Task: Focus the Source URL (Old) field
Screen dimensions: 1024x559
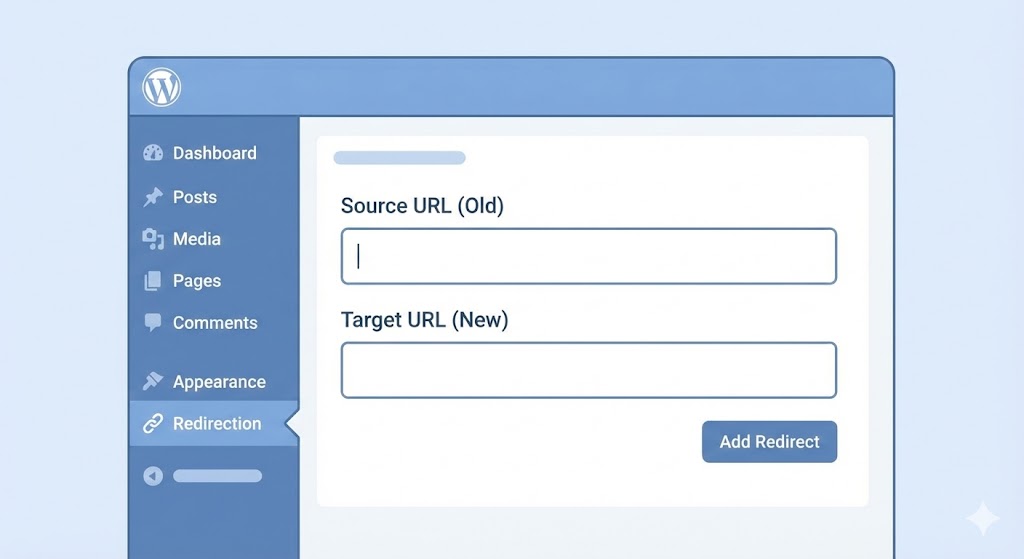Action: pos(588,256)
